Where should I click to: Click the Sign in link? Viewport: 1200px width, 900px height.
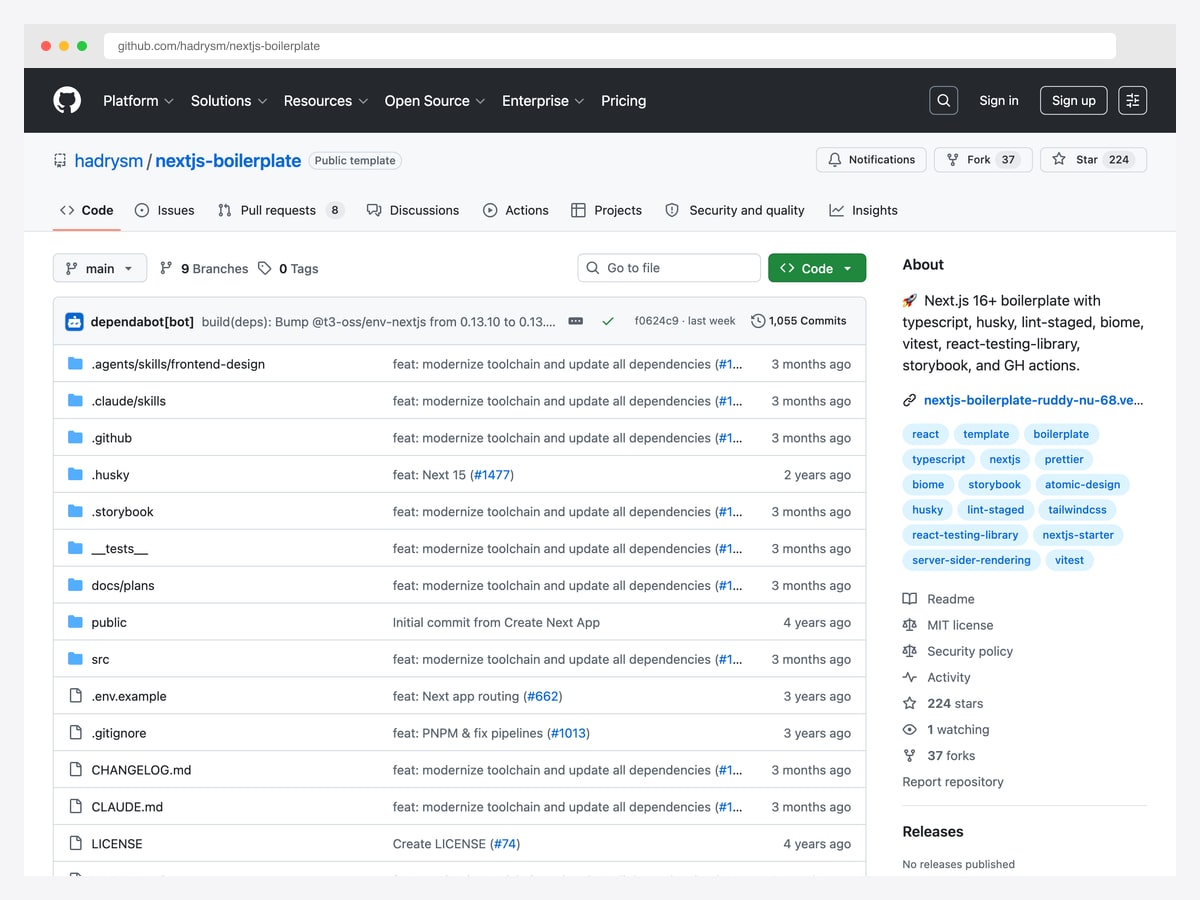click(999, 101)
